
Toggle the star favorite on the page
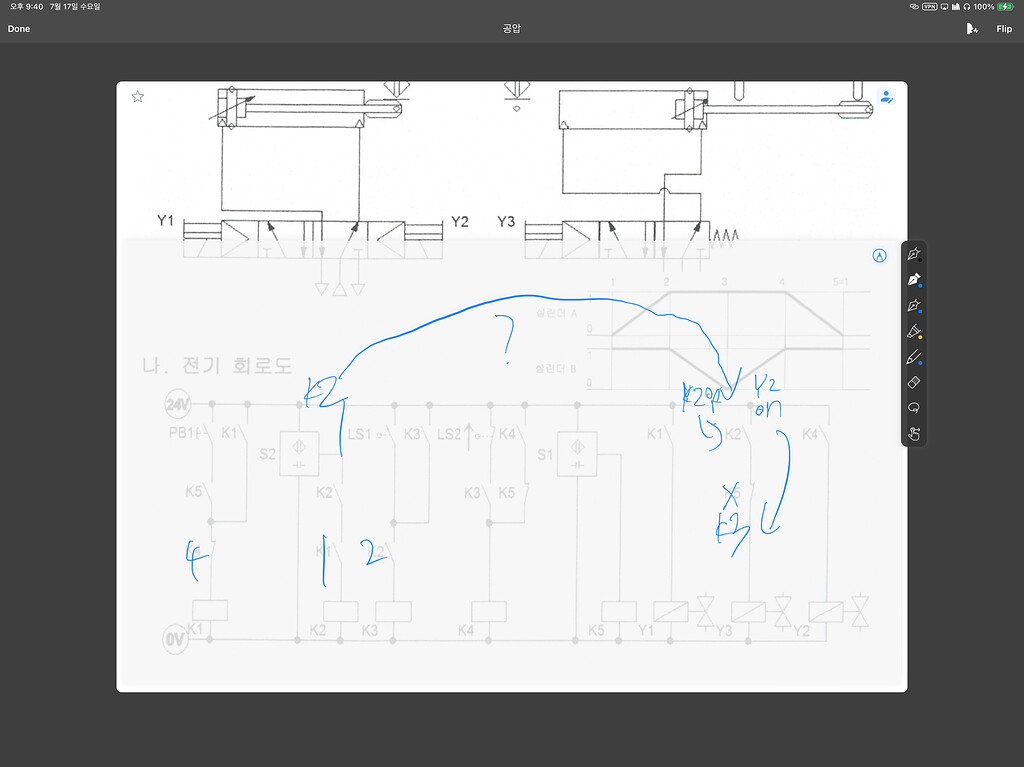point(137,96)
